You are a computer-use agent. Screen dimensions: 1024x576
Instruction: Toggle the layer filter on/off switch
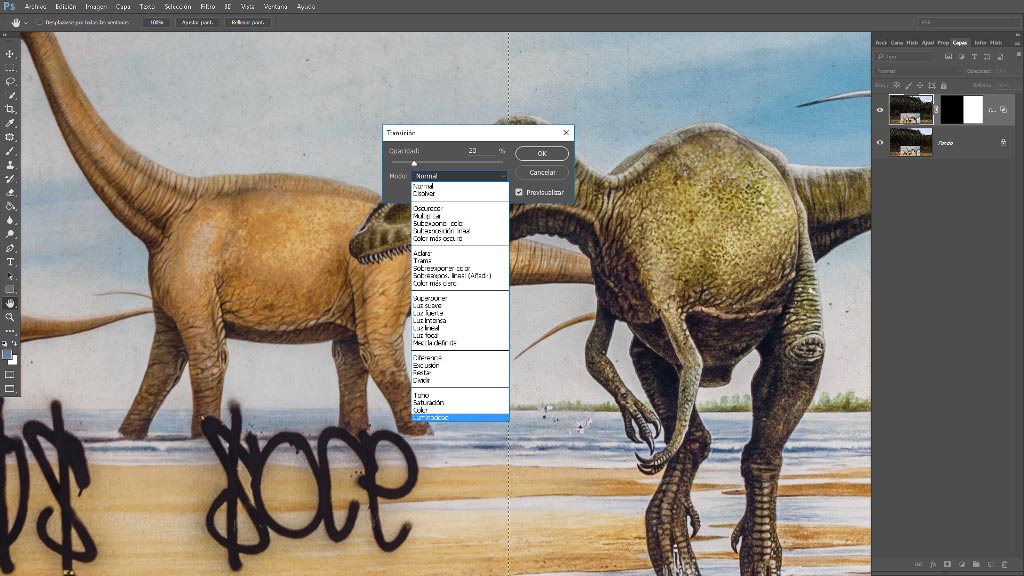pyautogui.click(x=1018, y=56)
